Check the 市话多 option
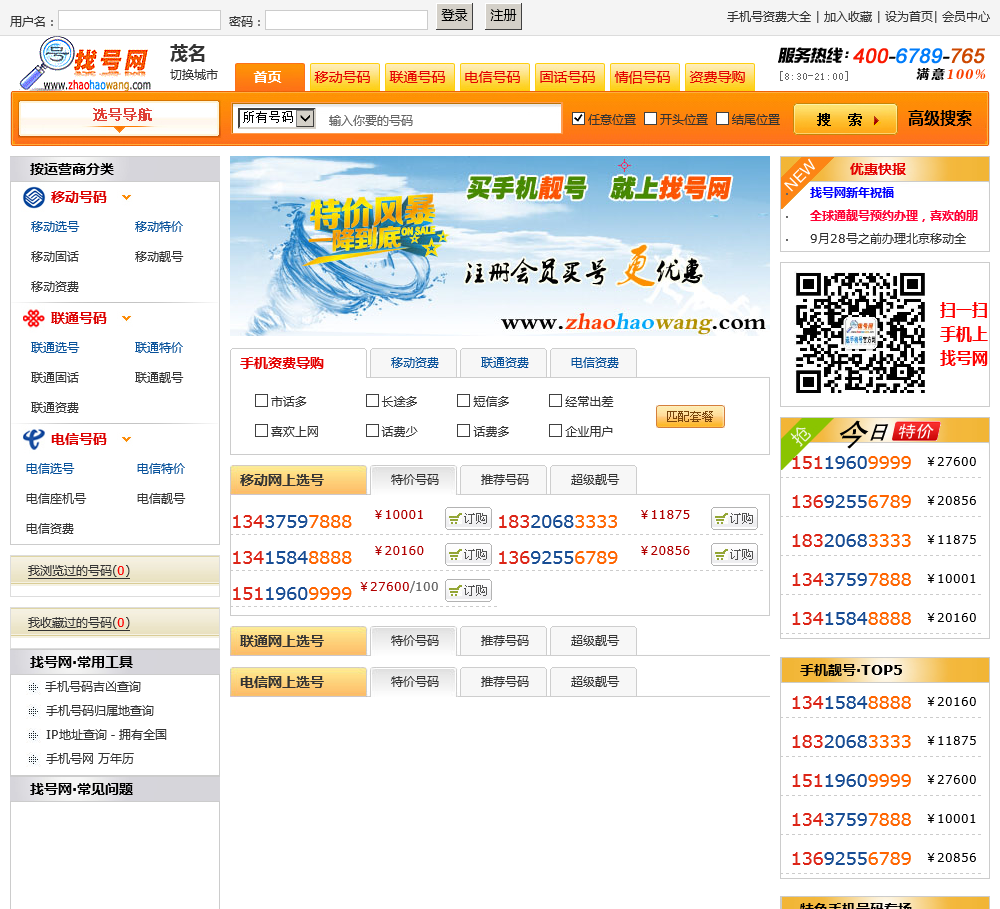 261,401
